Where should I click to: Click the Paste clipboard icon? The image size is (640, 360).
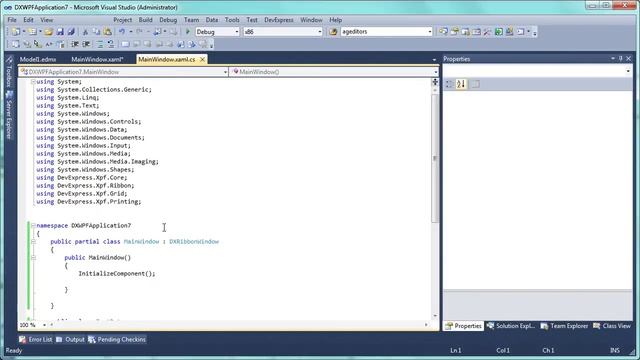pos(107,32)
